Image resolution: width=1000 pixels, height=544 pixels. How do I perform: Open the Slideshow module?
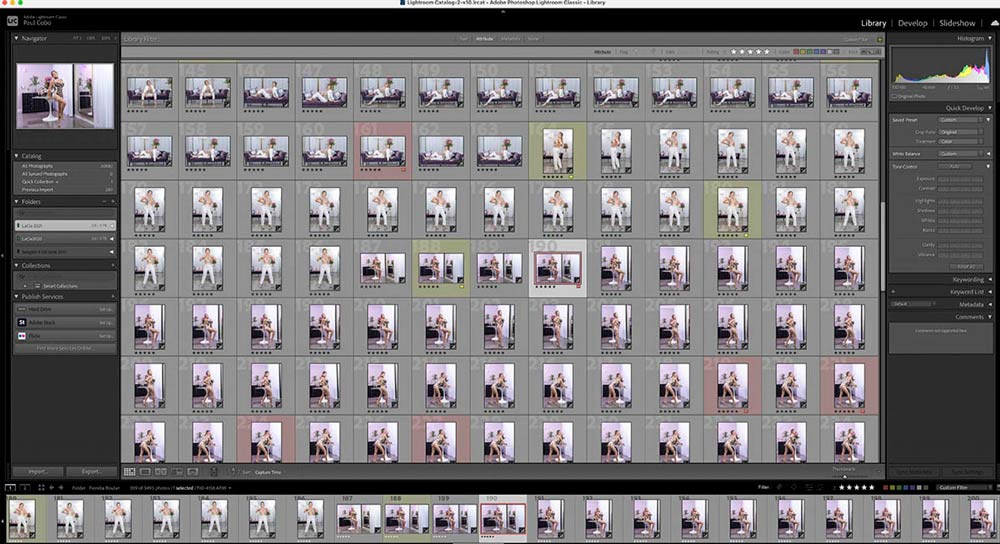[x=957, y=22]
